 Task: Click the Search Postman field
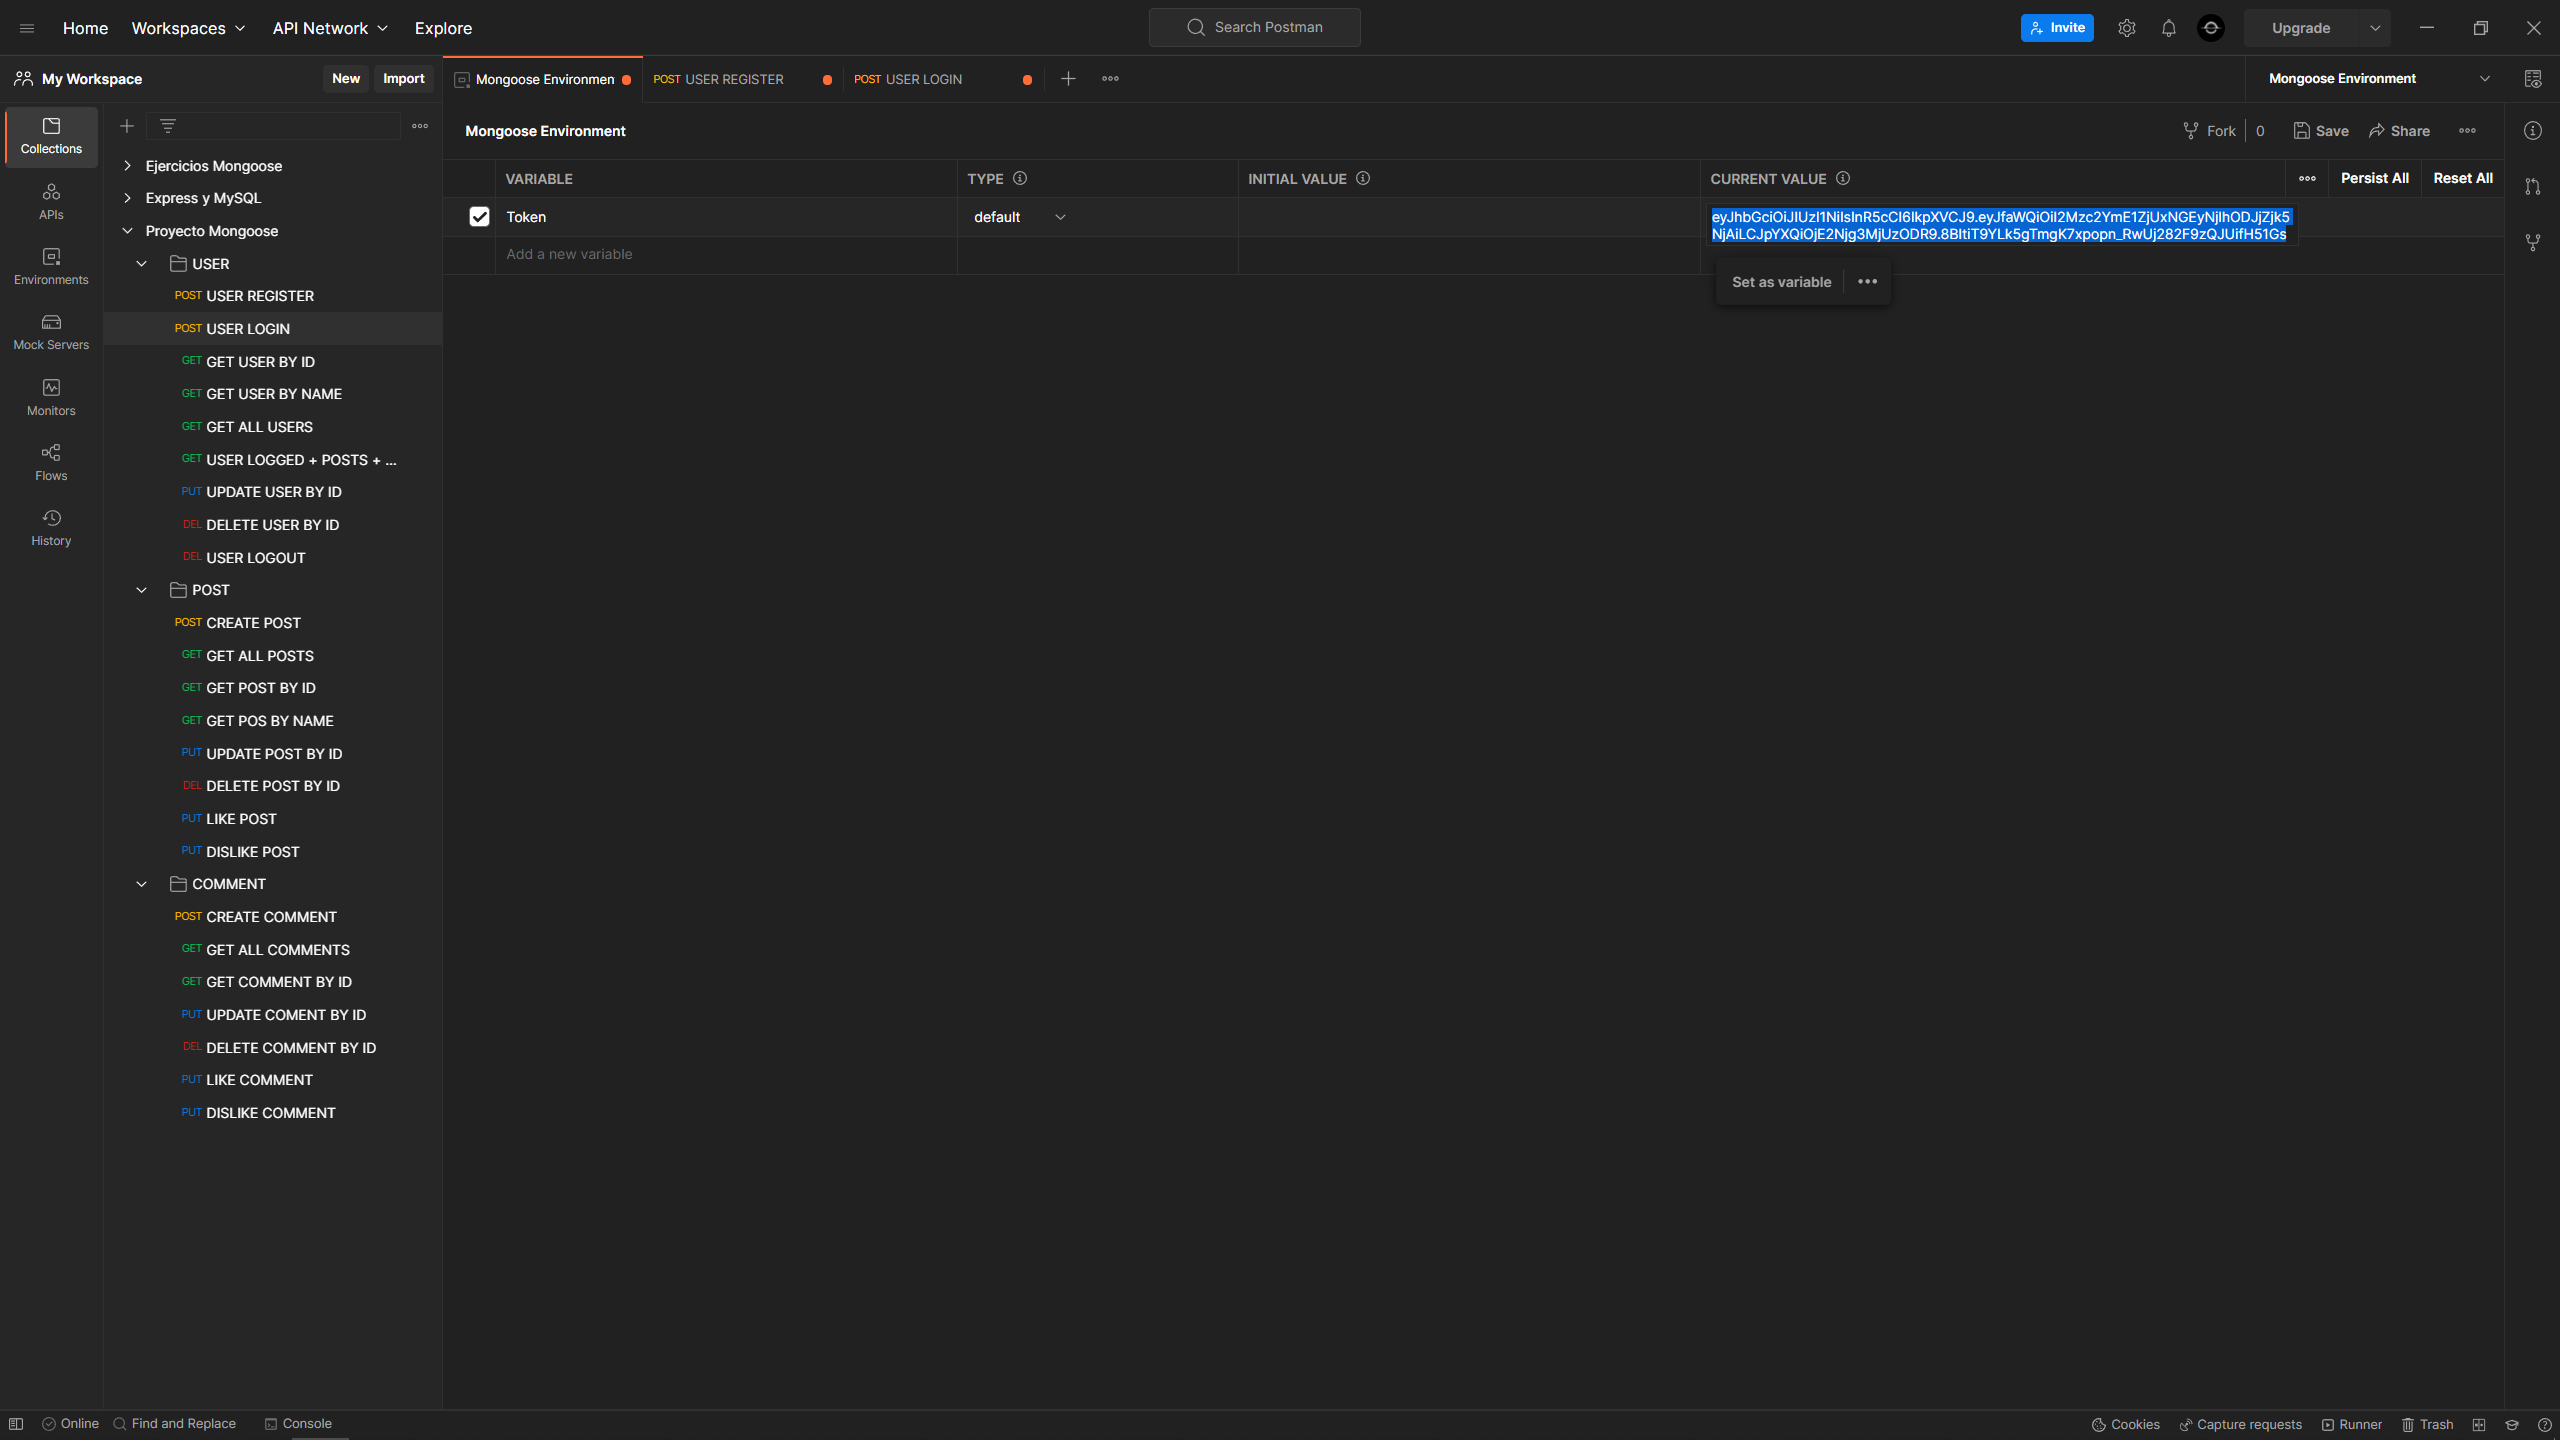coord(1254,27)
